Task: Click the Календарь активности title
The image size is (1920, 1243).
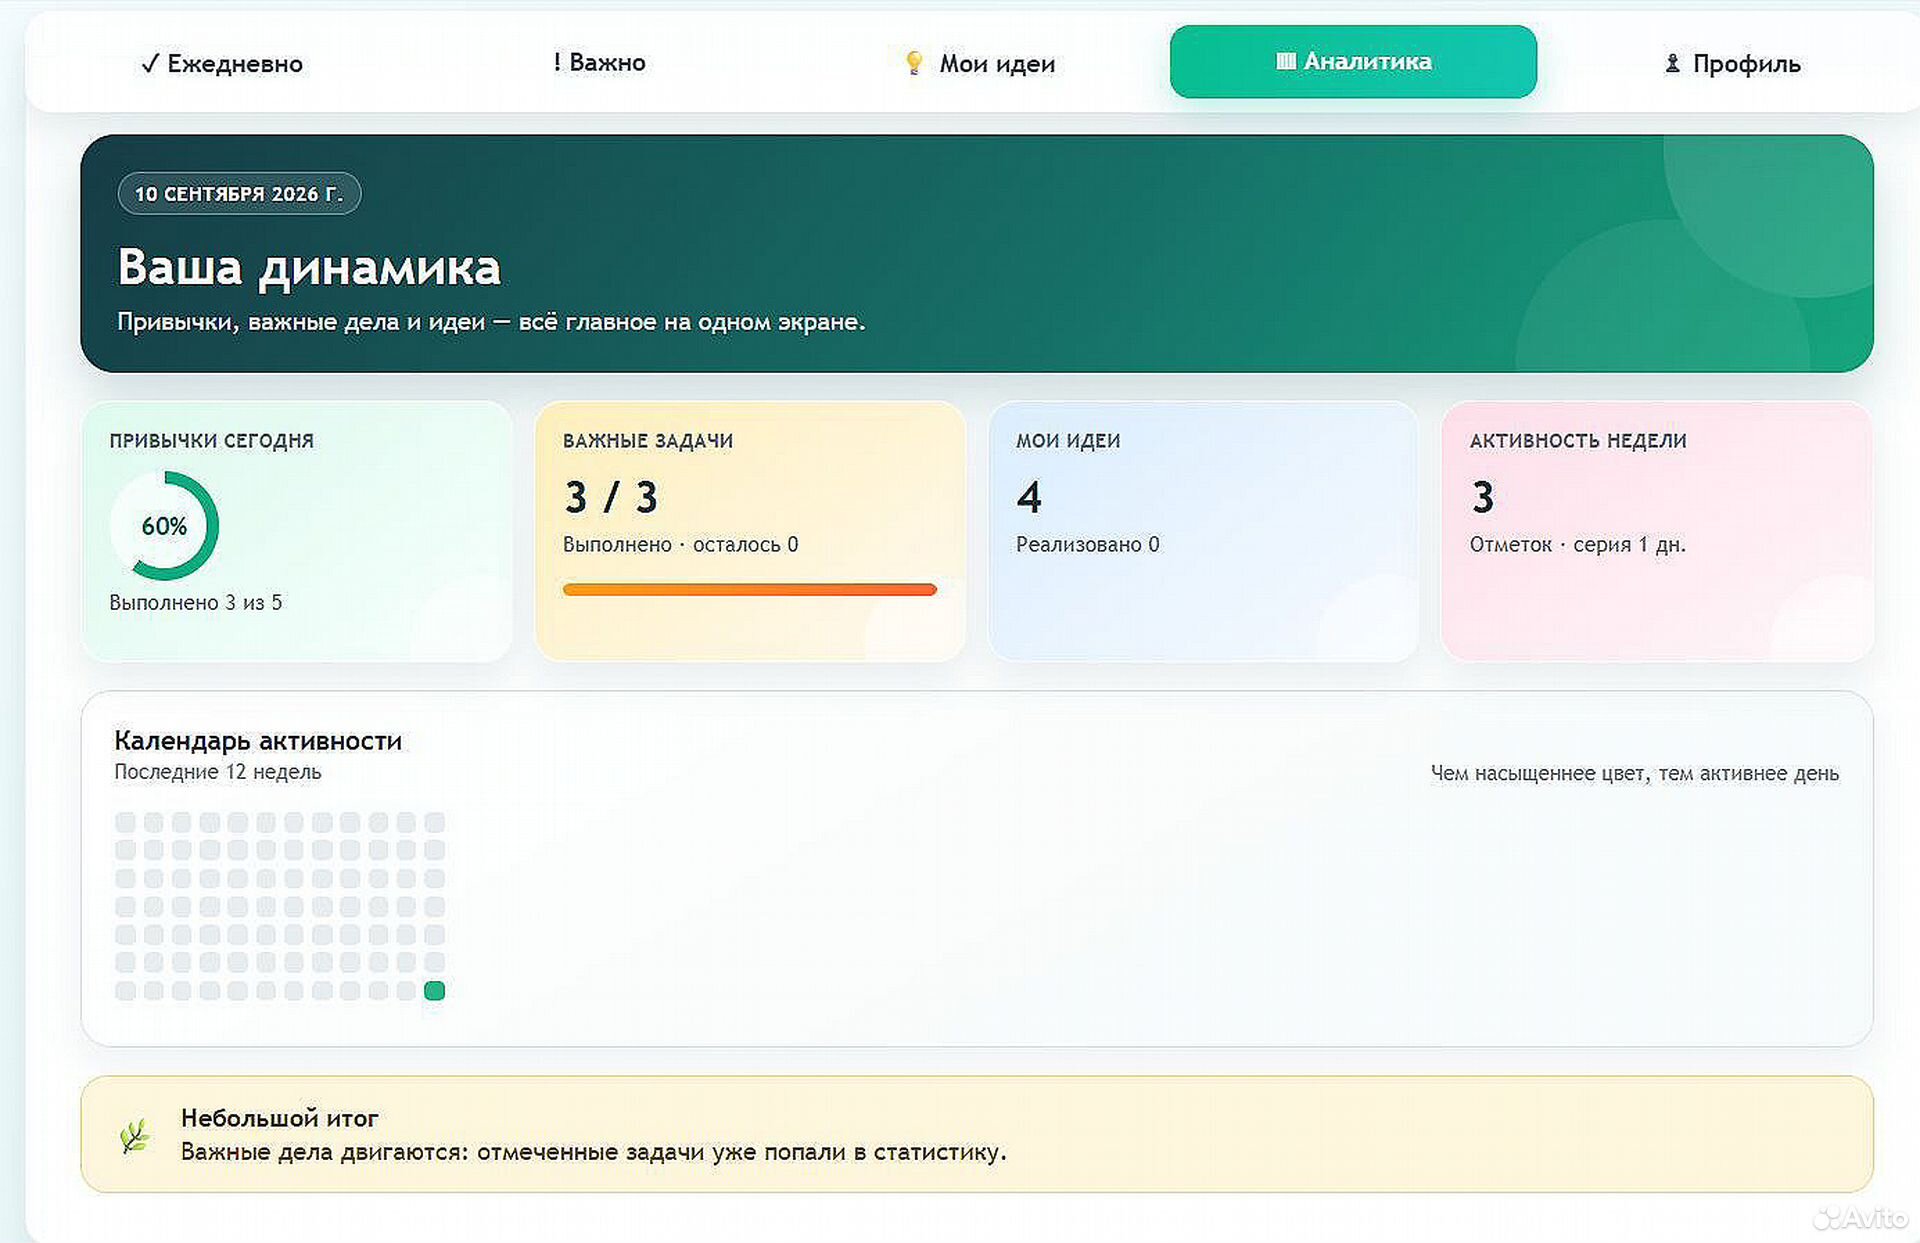Action: click(x=258, y=740)
